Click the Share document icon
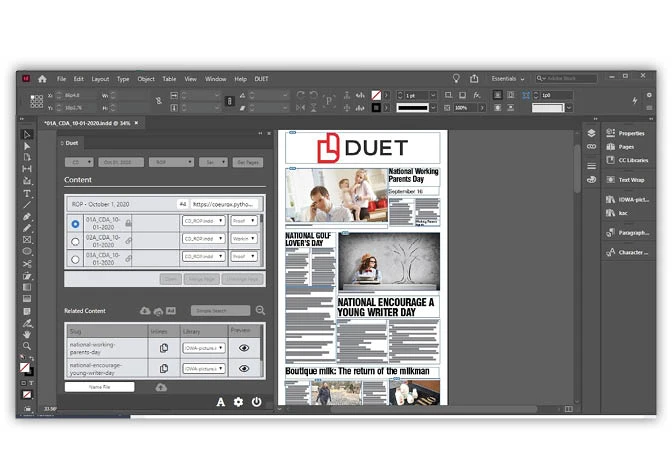The width and height of the screenshot is (672, 462). (474, 78)
